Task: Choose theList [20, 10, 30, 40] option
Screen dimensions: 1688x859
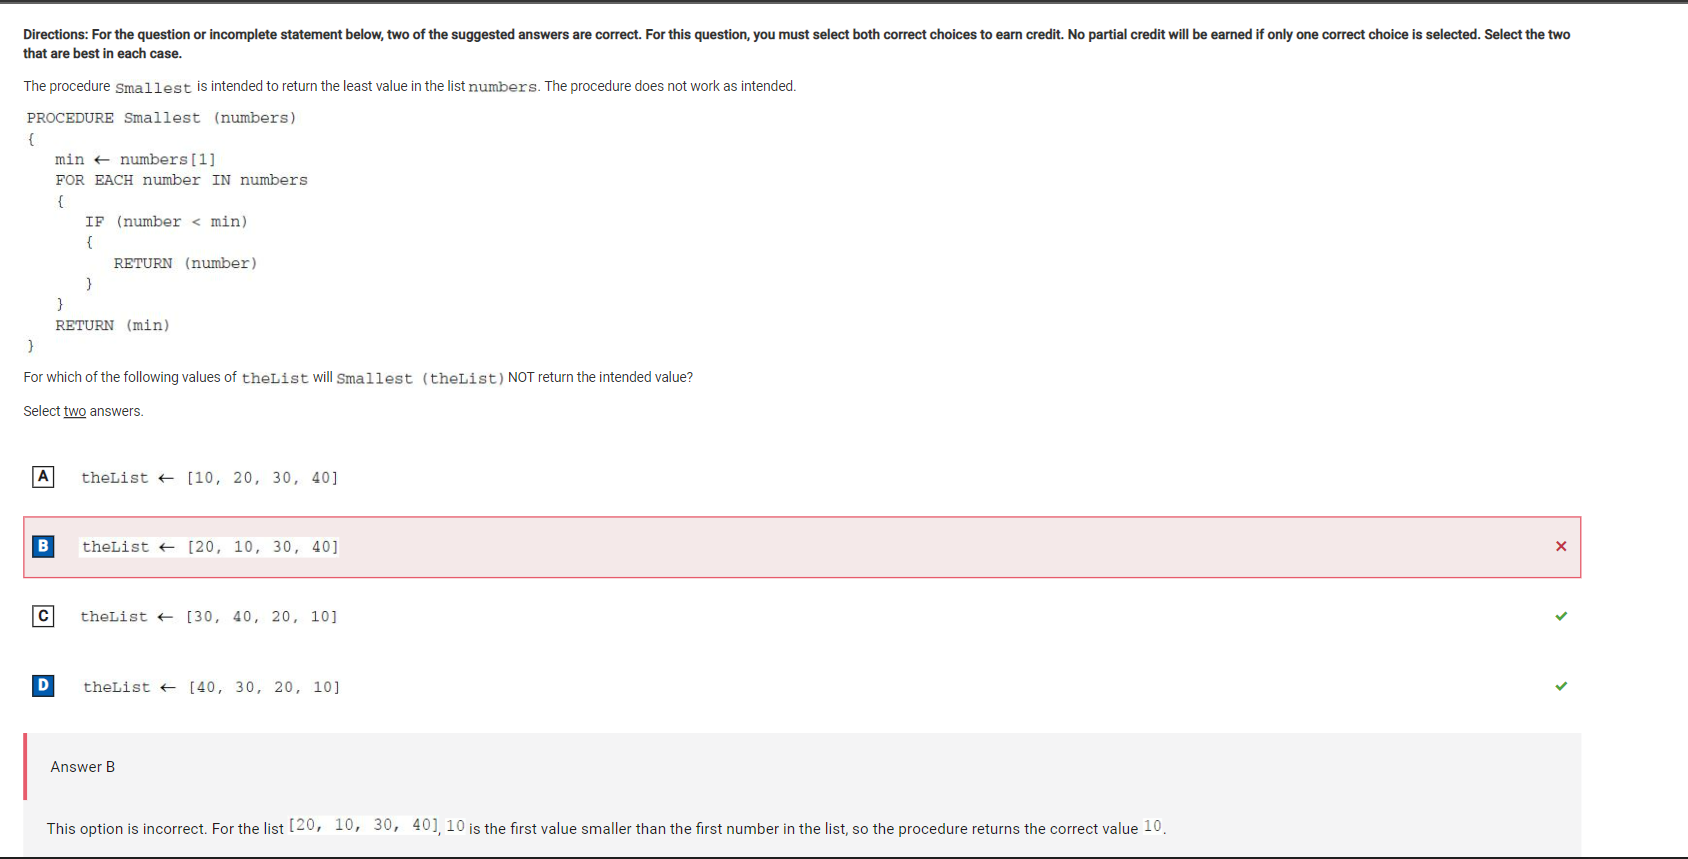Action: tap(210, 547)
